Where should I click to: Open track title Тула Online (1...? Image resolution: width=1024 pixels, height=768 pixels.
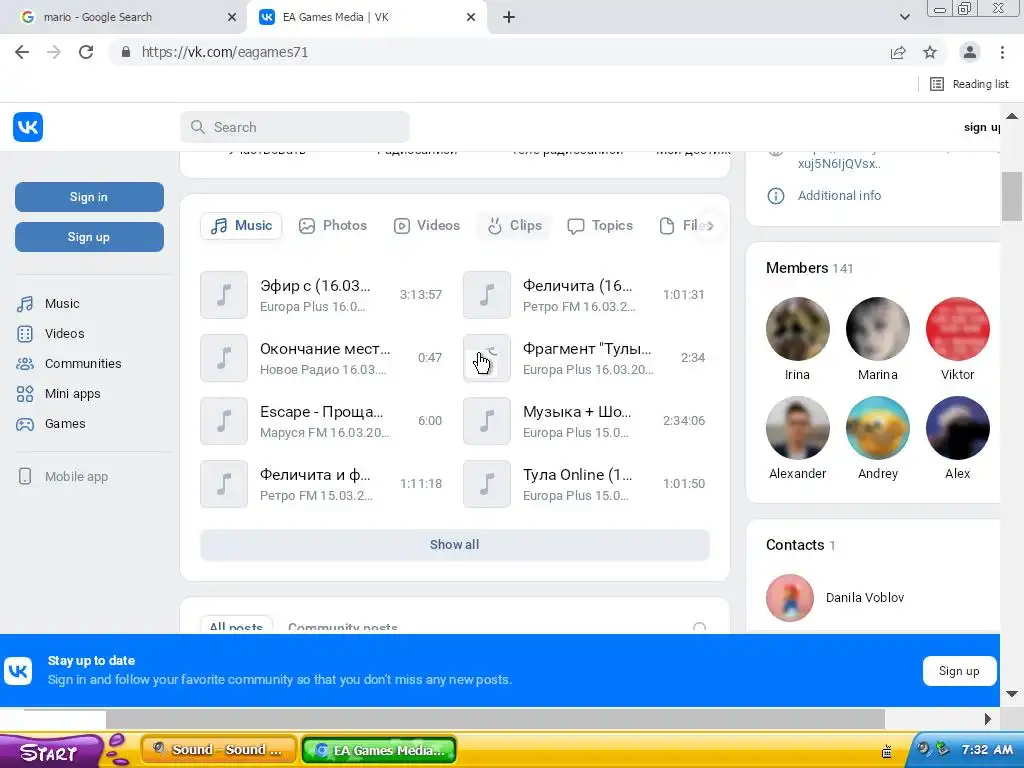tap(577, 475)
